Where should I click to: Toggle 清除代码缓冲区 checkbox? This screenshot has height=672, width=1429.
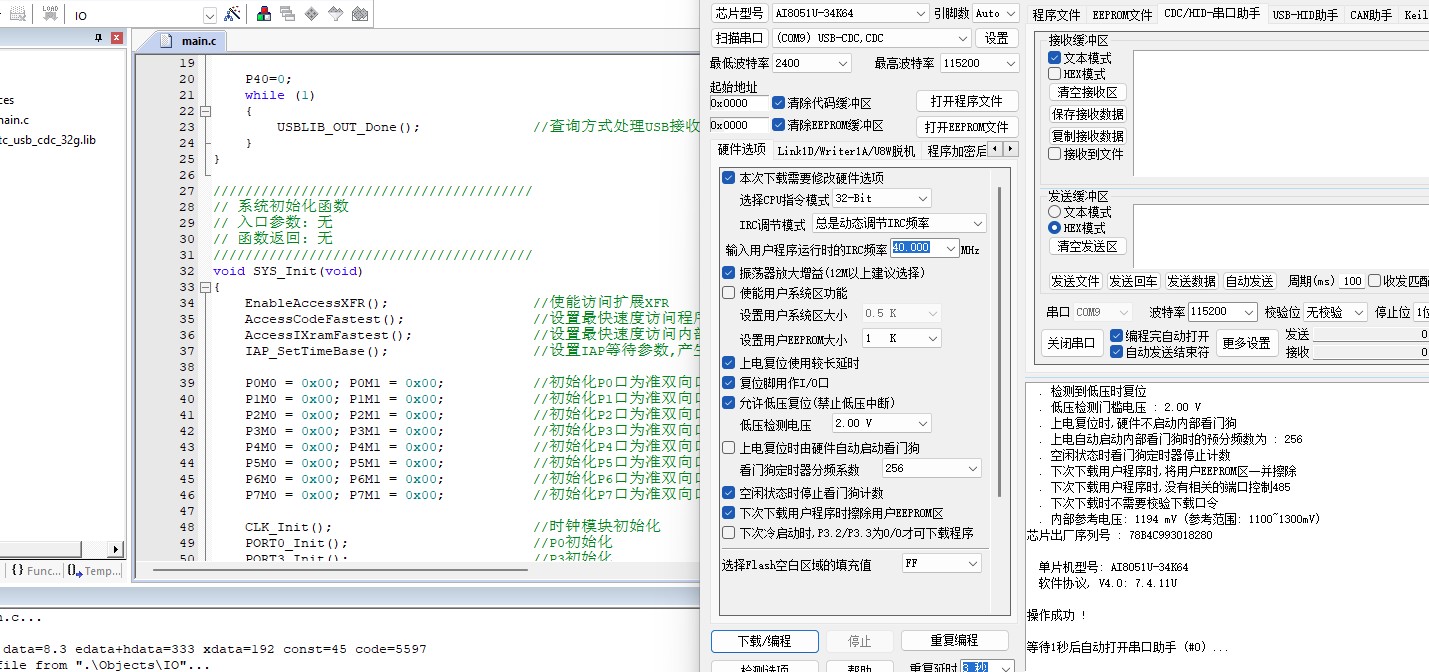pyautogui.click(x=778, y=103)
